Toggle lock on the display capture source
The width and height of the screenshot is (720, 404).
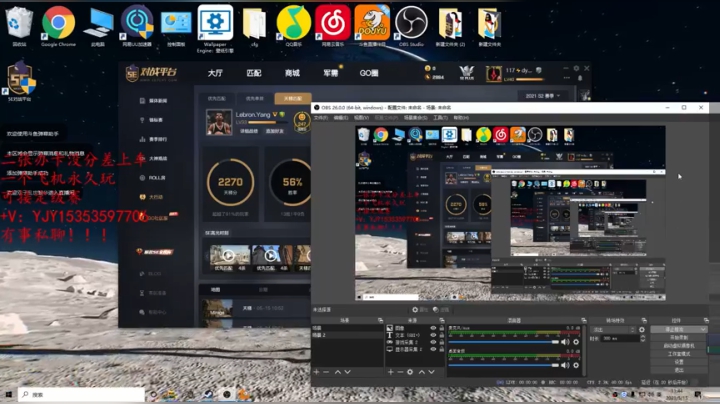coord(441,349)
